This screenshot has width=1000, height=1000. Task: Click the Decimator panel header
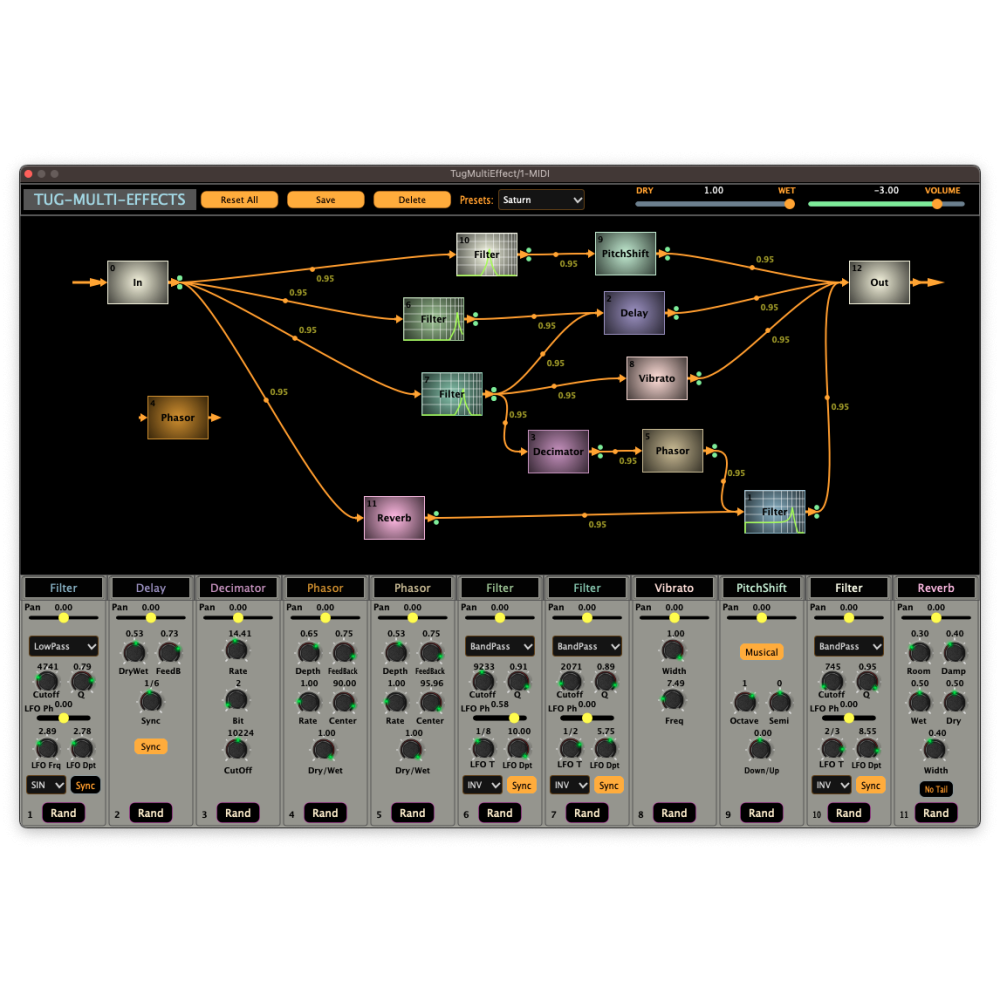(x=238, y=588)
